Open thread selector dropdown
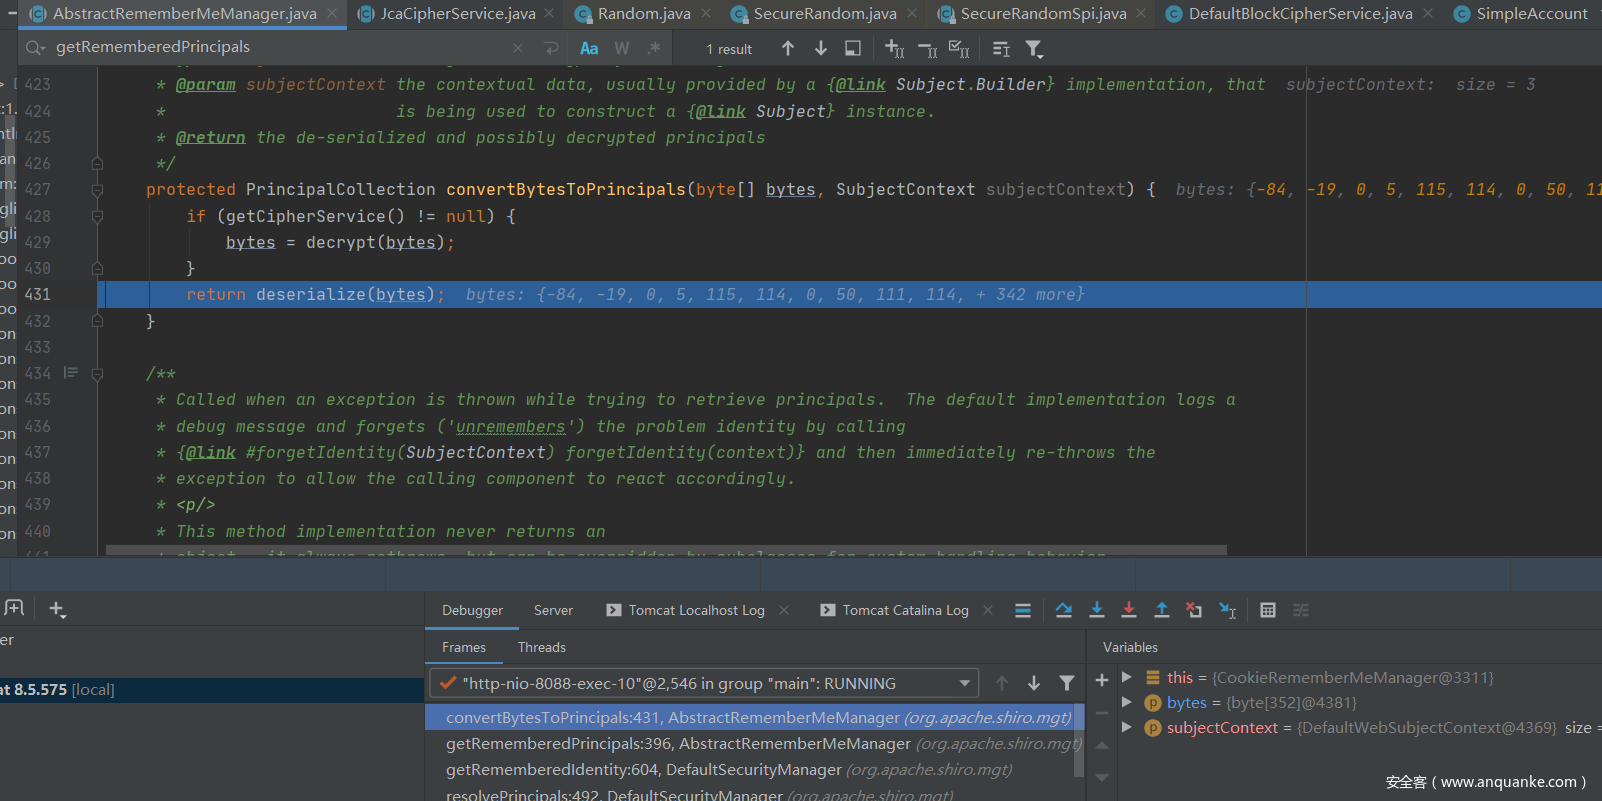Screen dimensions: 1602x801 point(964,684)
